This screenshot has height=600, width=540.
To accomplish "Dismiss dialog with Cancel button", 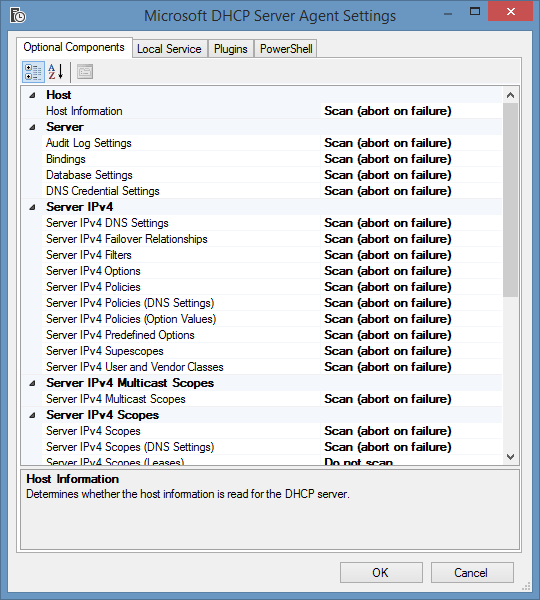I will coord(472,572).
